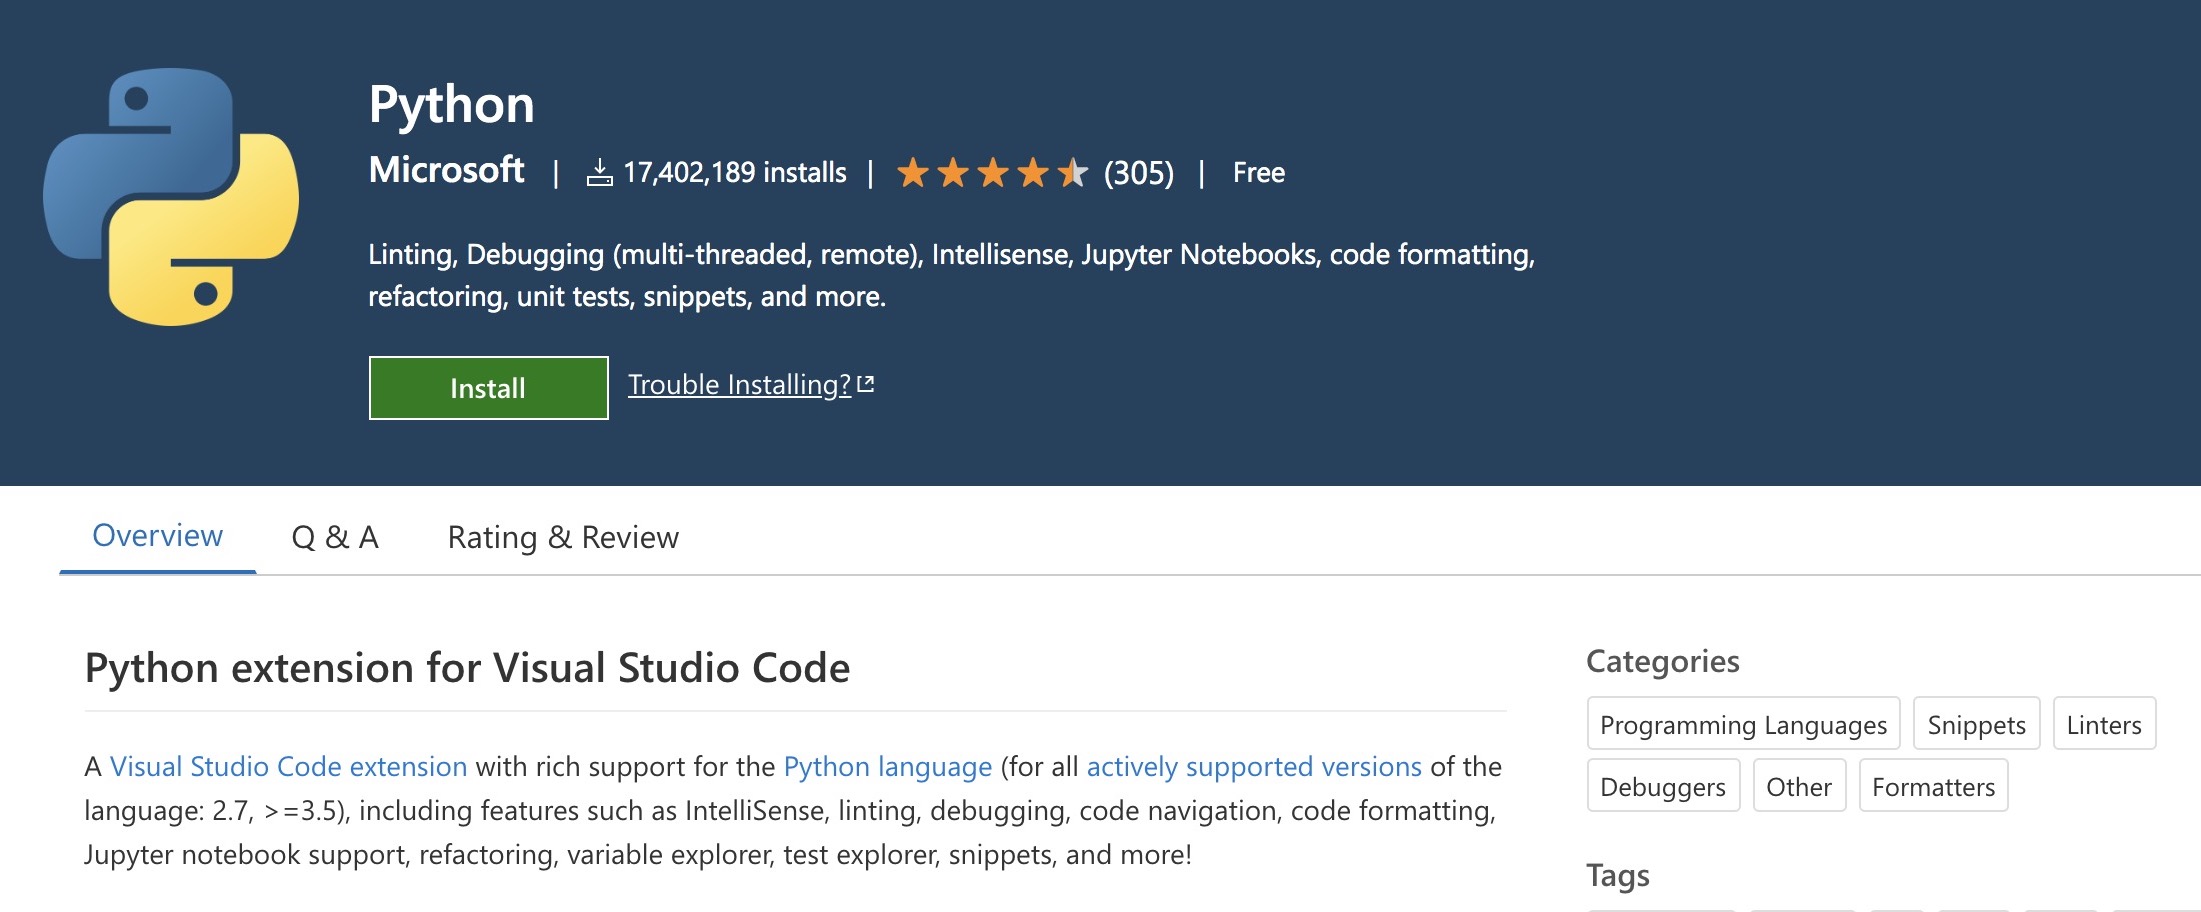The image size is (2201, 912).
Task: Select the Formatters category tag
Action: pyautogui.click(x=1933, y=786)
